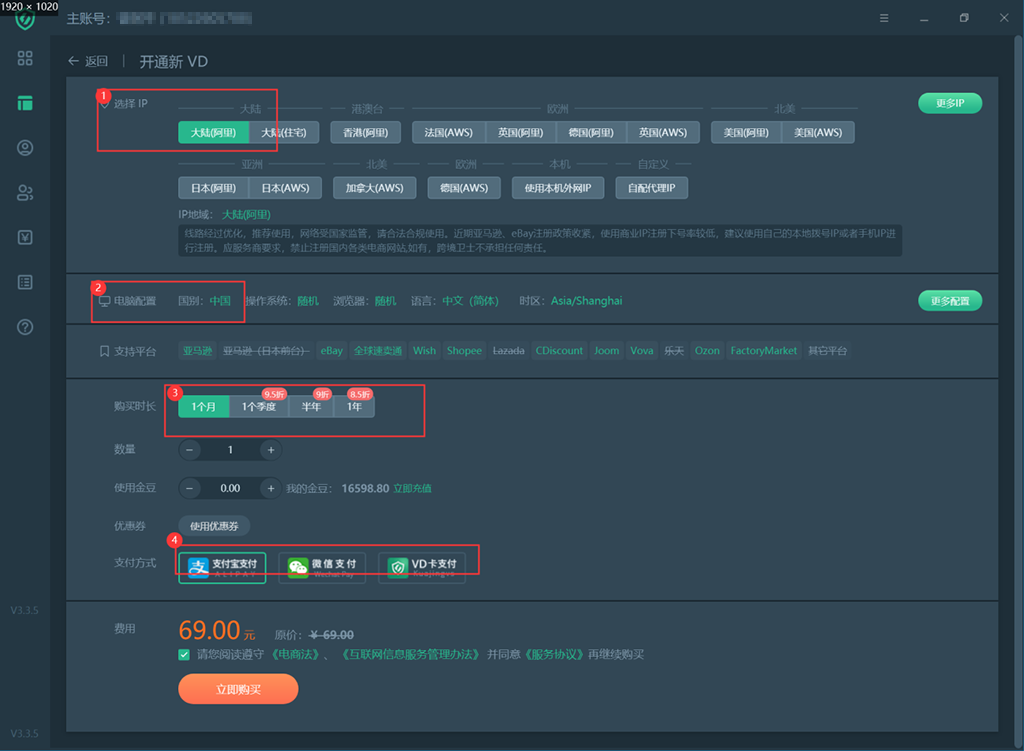Click the 亚马逊 platform tag
The width and height of the screenshot is (1024, 751).
(197, 351)
